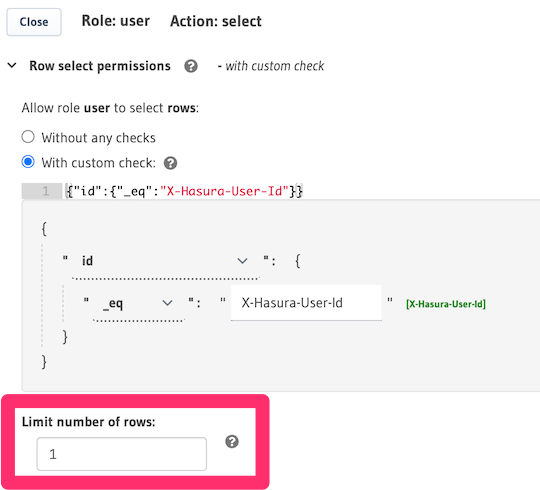Select the With custom check radio option
The width and height of the screenshot is (540, 490).
[x=28, y=162]
